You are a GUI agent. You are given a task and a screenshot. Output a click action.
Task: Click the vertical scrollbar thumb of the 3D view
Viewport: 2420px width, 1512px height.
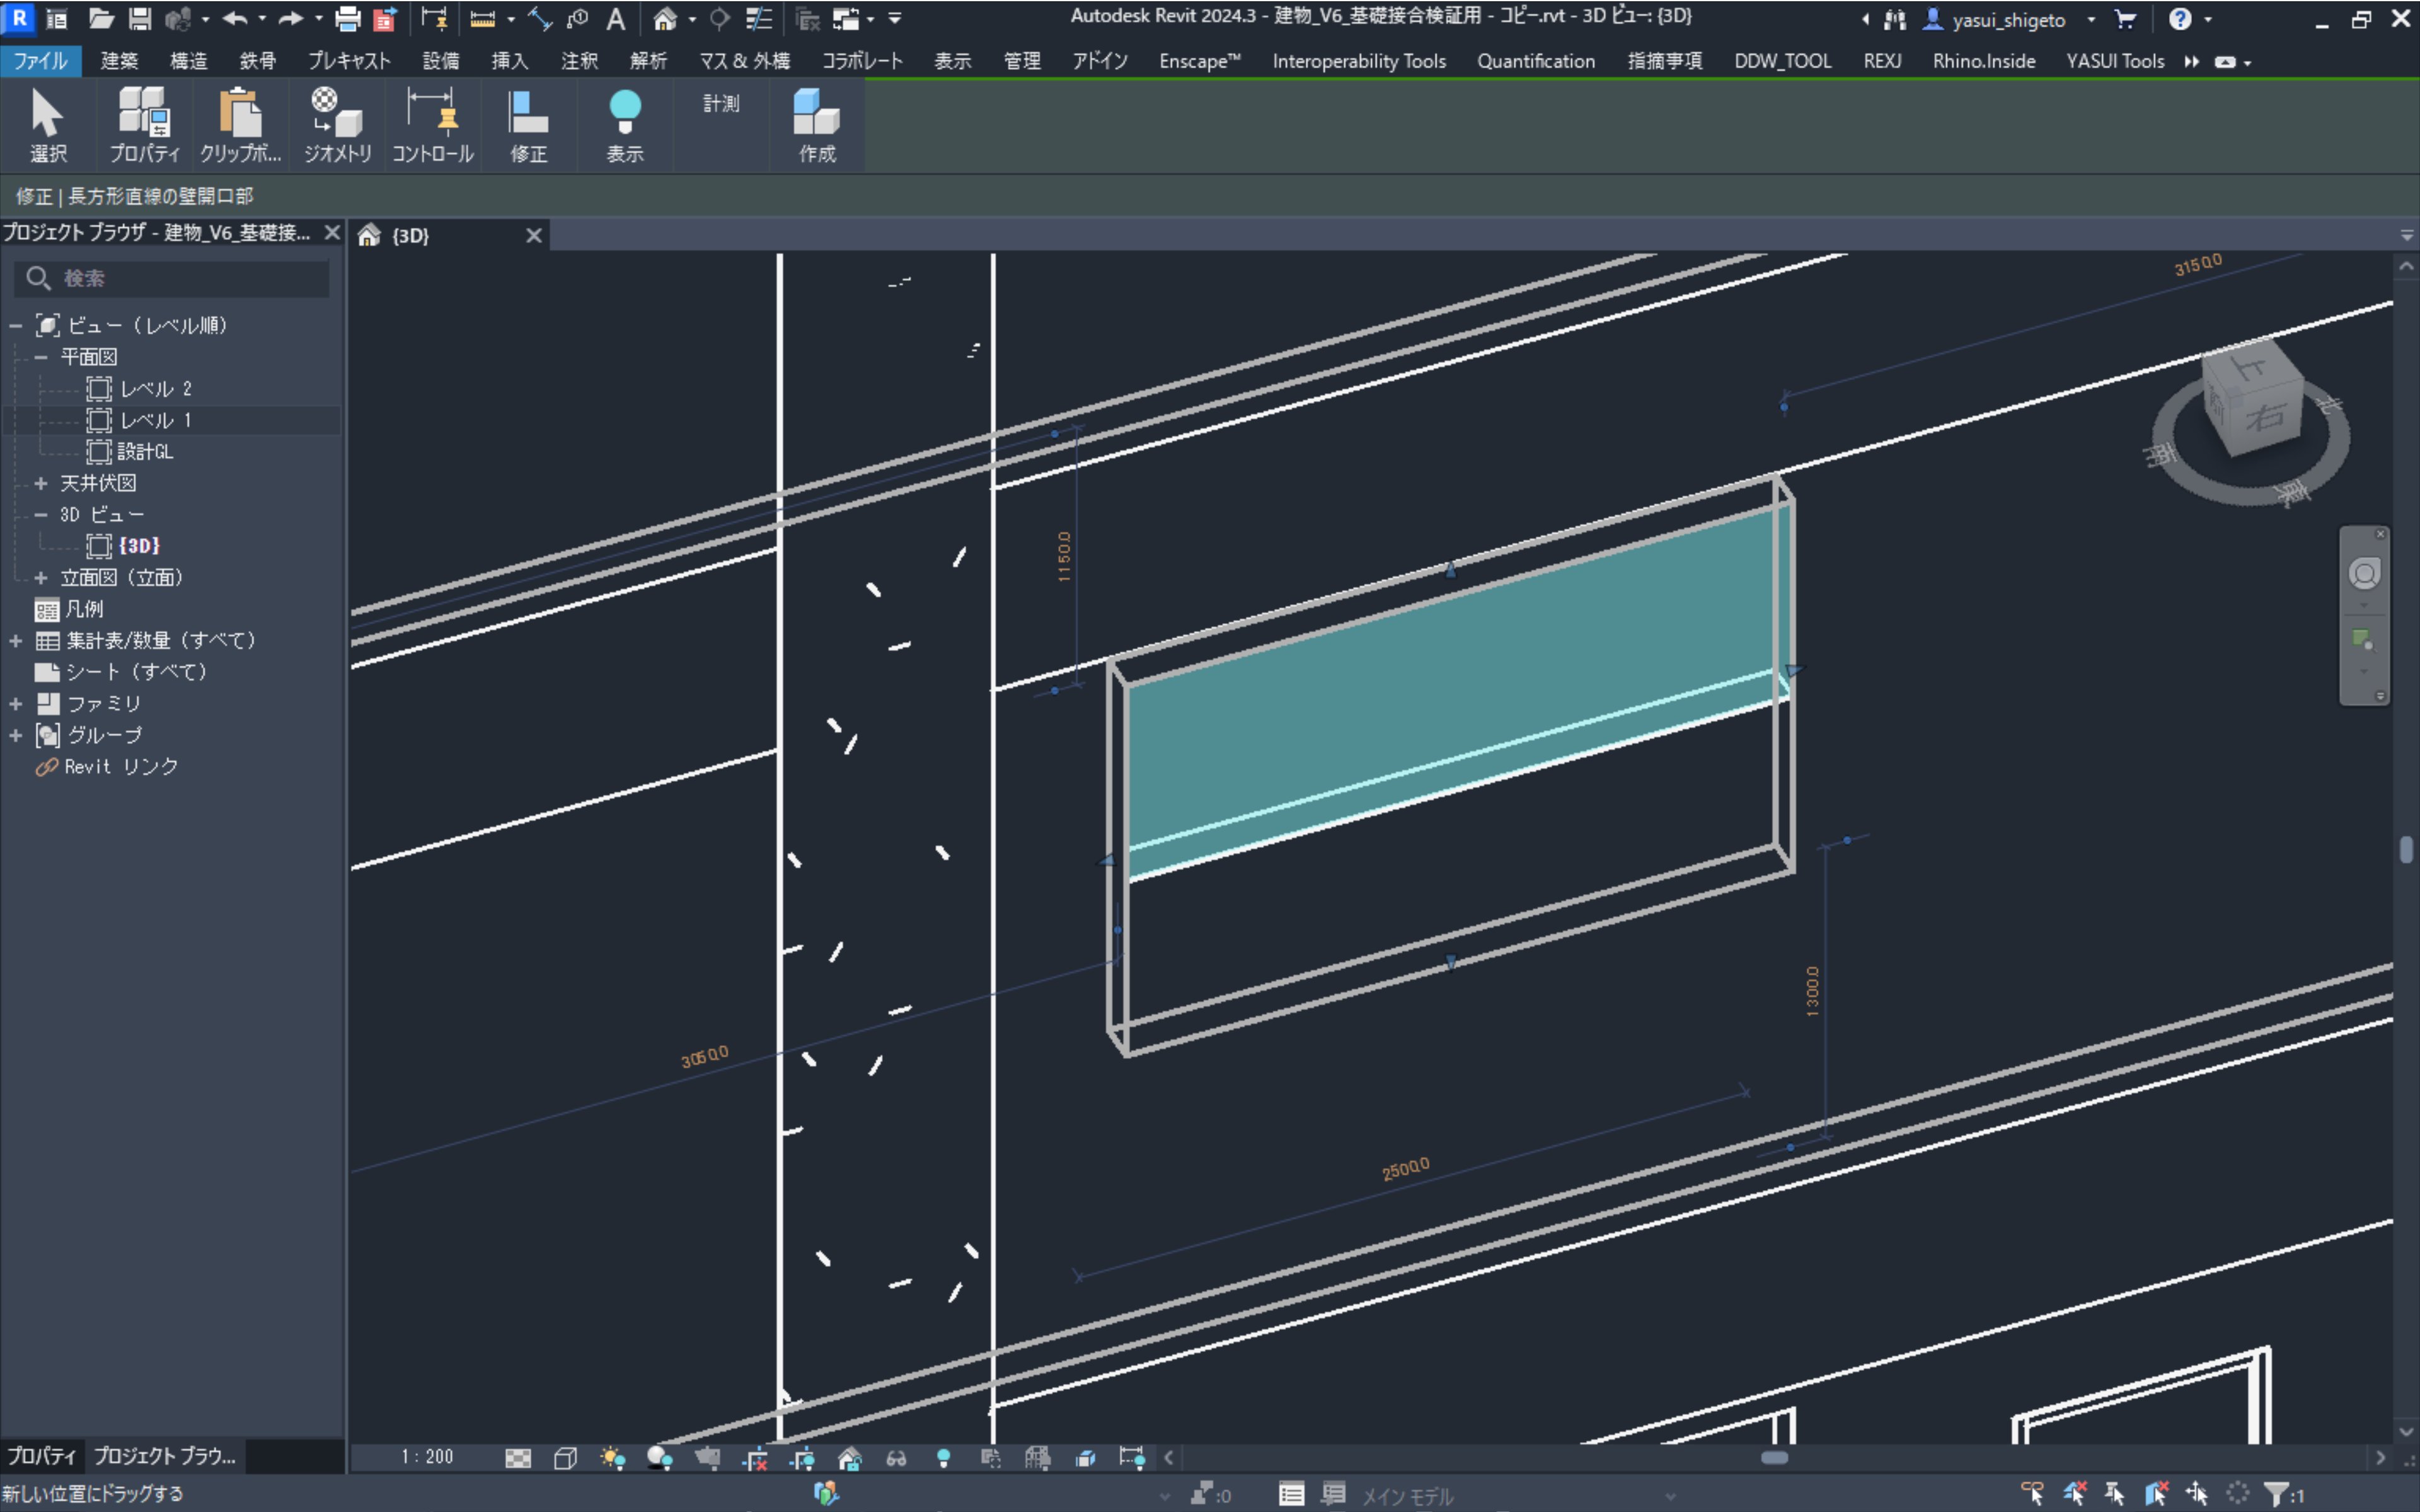click(2406, 849)
